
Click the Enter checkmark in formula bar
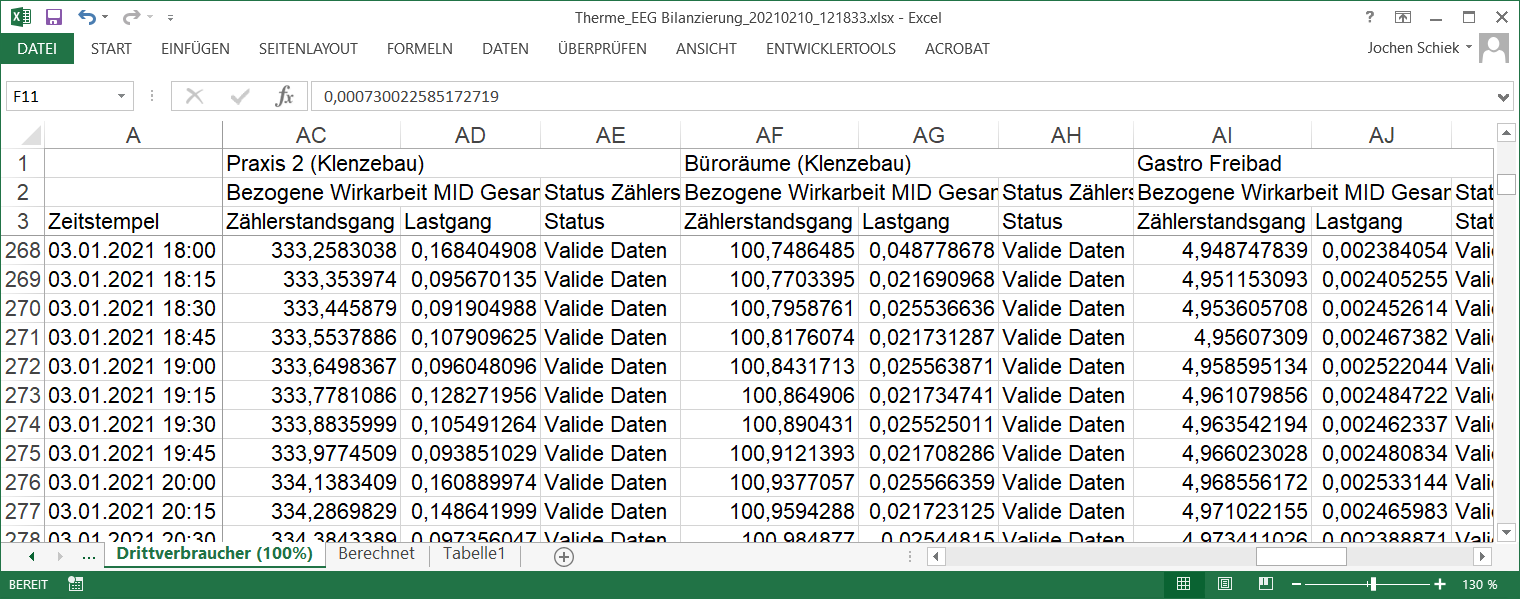click(x=239, y=96)
